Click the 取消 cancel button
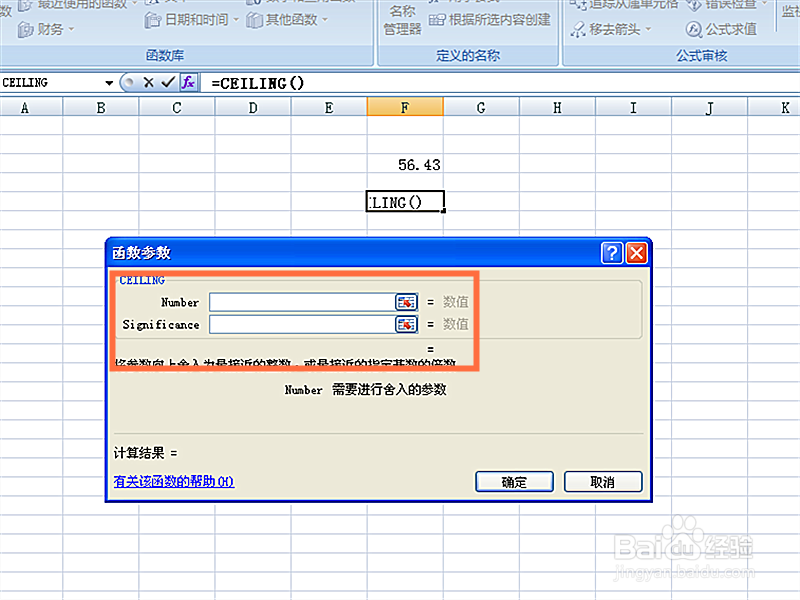800x600 pixels. [x=603, y=482]
